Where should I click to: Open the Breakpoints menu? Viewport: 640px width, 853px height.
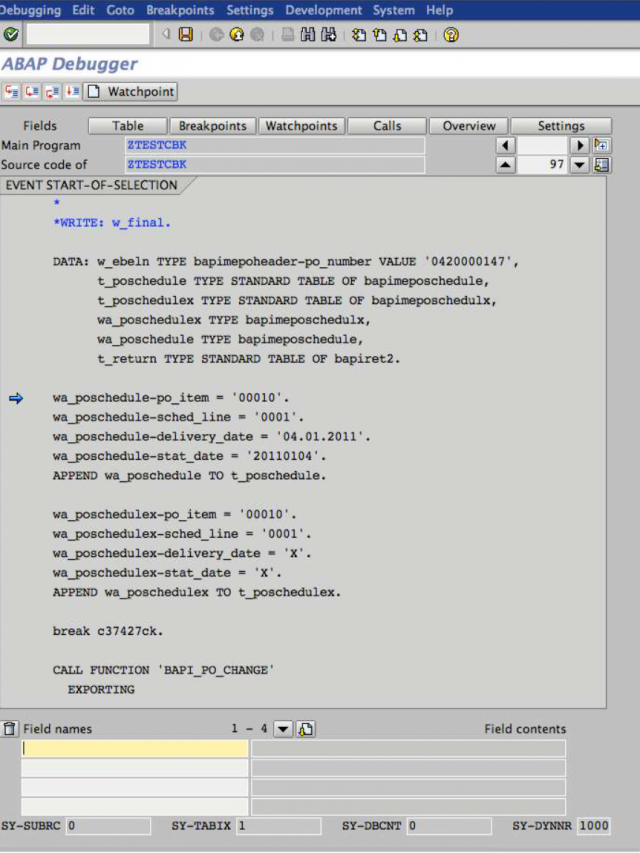(x=180, y=10)
